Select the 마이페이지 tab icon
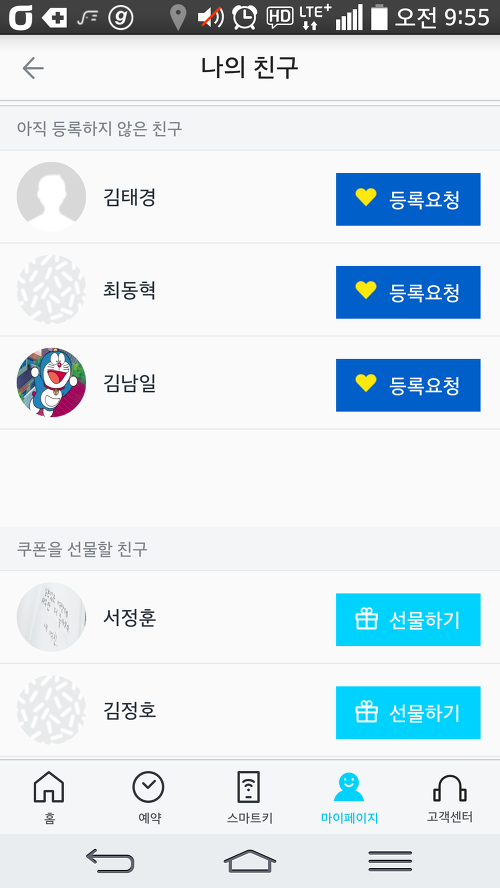Viewport: 500px width, 888px height. pos(349,787)
